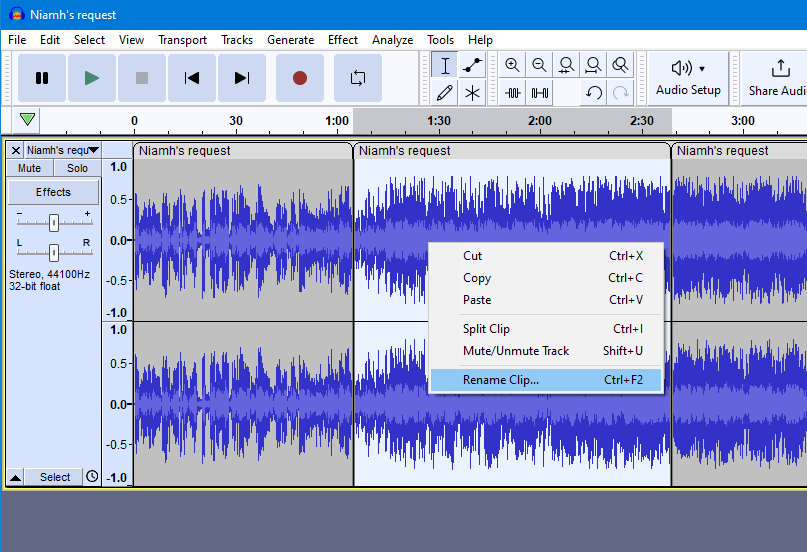
Task: Open the track Effects panel button
Action: (x=53, y=192)
